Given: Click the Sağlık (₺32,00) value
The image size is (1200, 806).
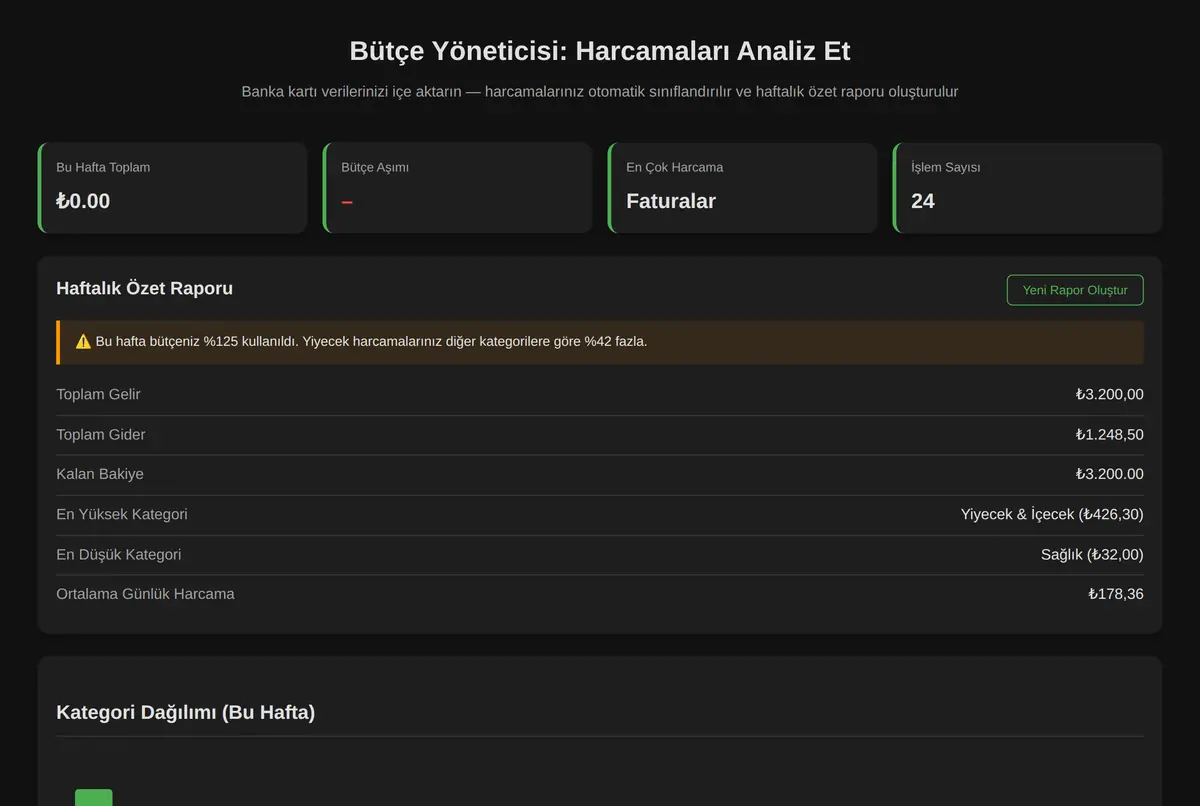Looking at the screenshot, I should point(1092,554).
